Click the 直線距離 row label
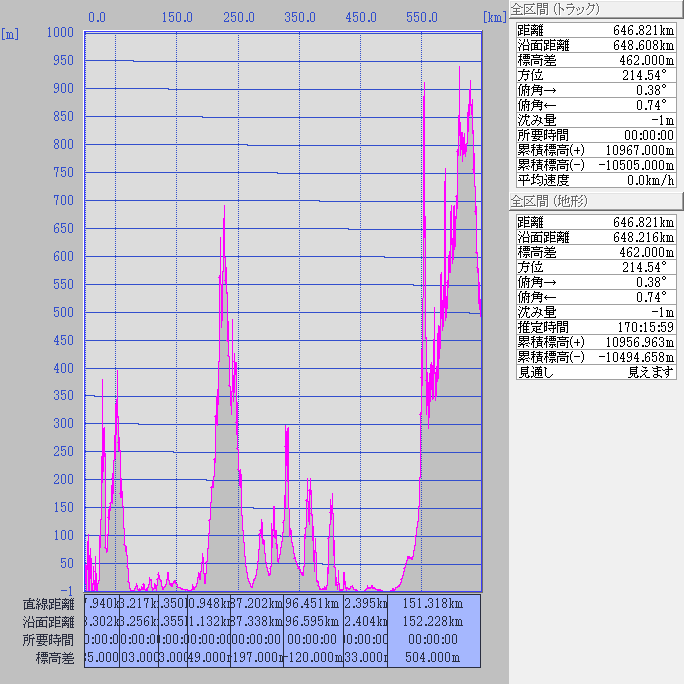The width and height of the screenshot is (684, 684). tap(48, 604)
